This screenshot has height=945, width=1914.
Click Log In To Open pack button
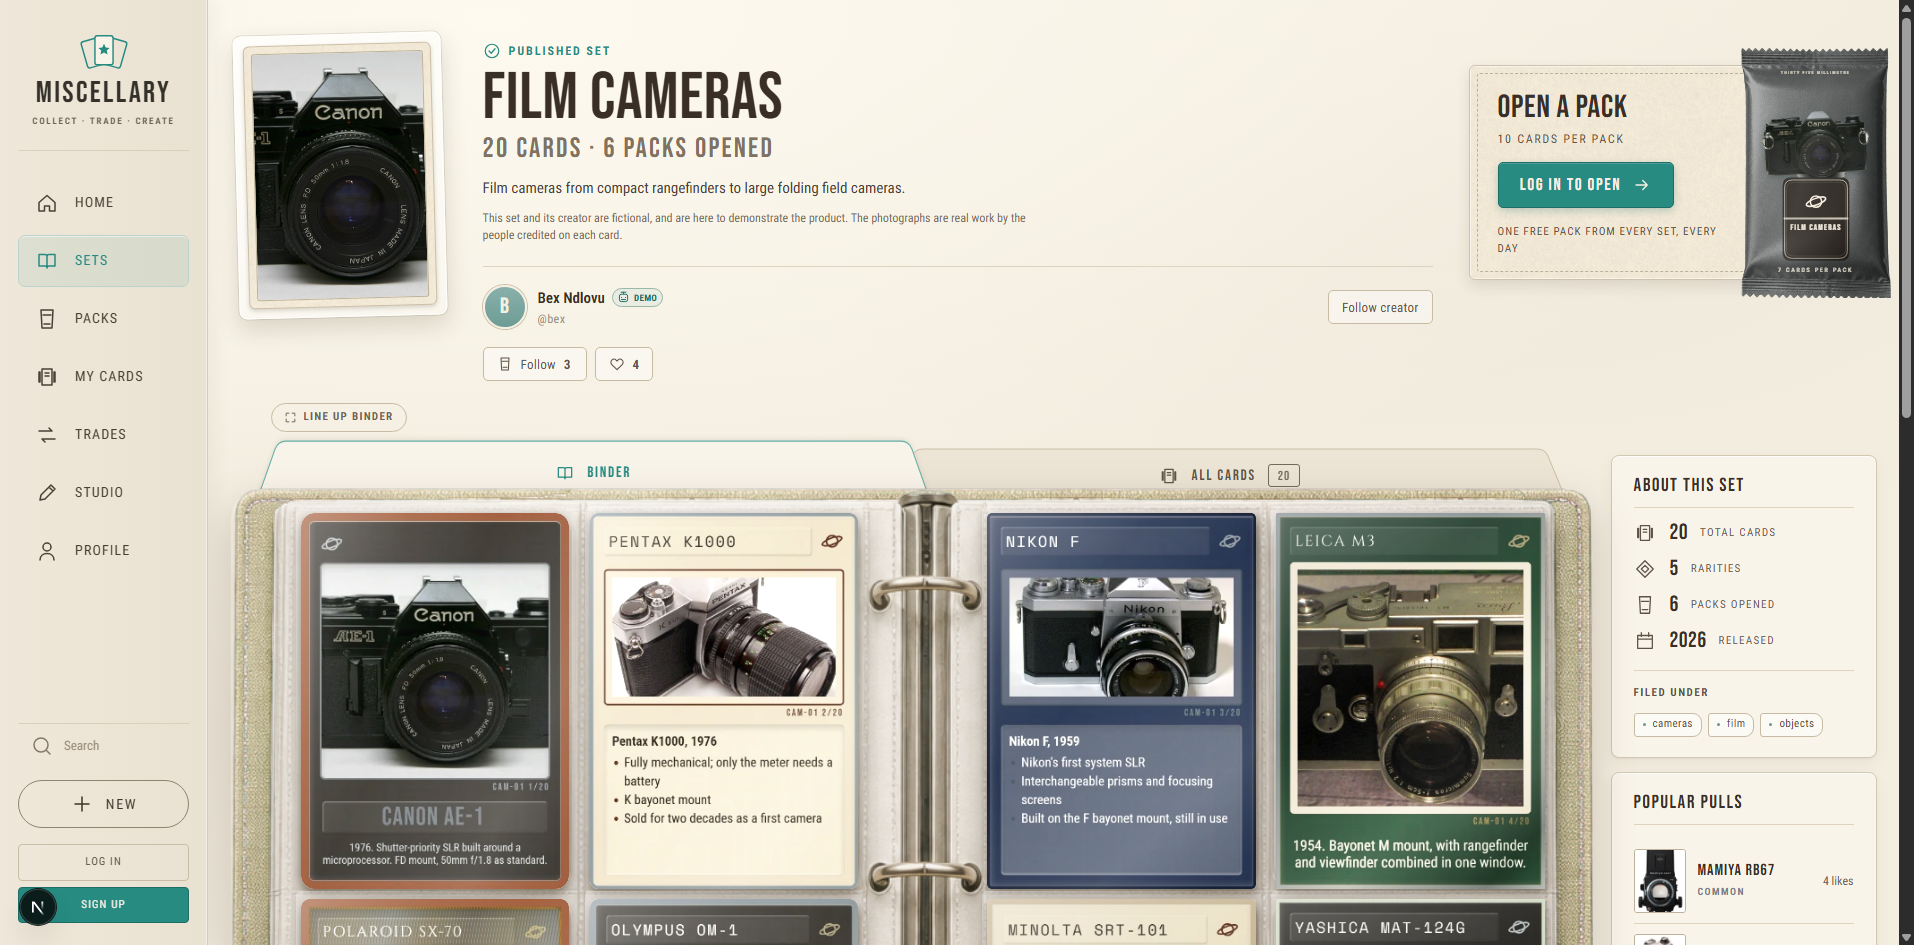click(x=1585, y=185)
